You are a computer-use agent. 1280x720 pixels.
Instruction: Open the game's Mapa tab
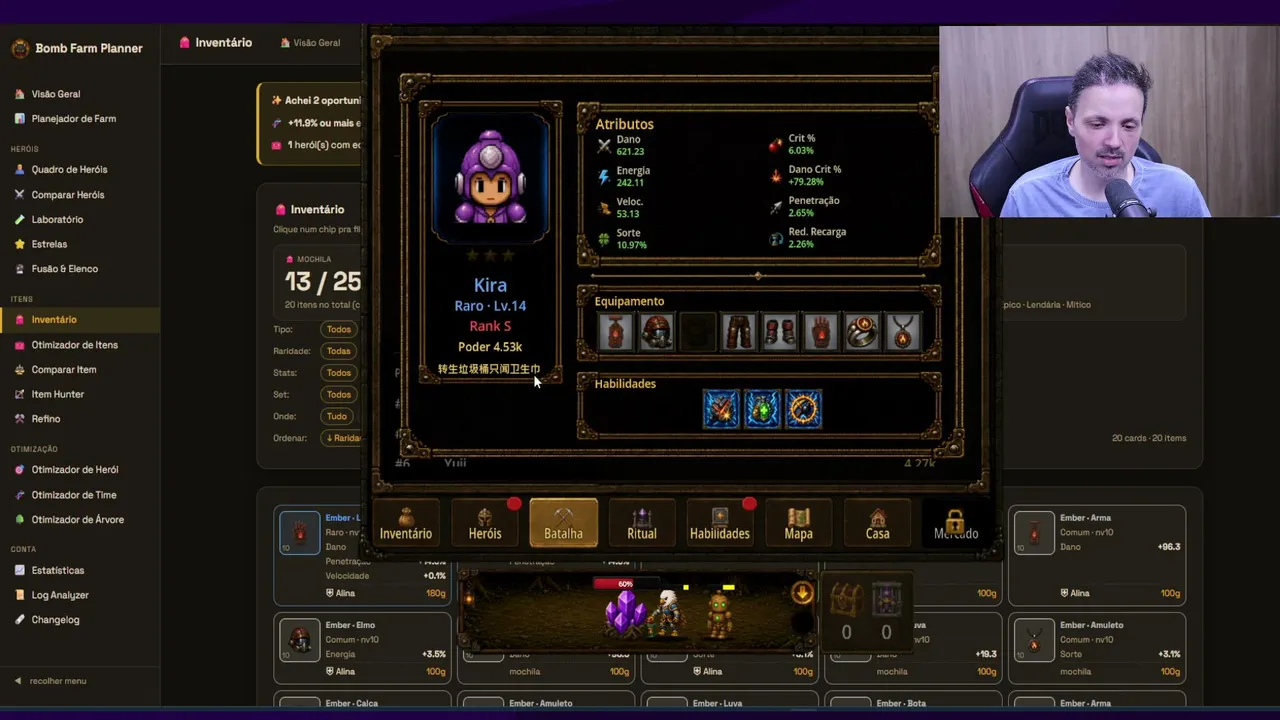[x=798, y=523]
